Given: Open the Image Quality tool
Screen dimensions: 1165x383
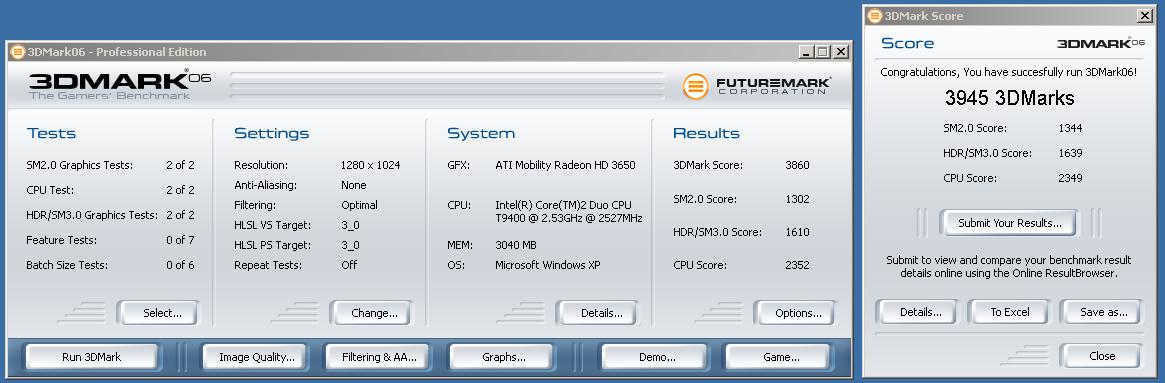Looking at the screenshot, I should 256,357.
